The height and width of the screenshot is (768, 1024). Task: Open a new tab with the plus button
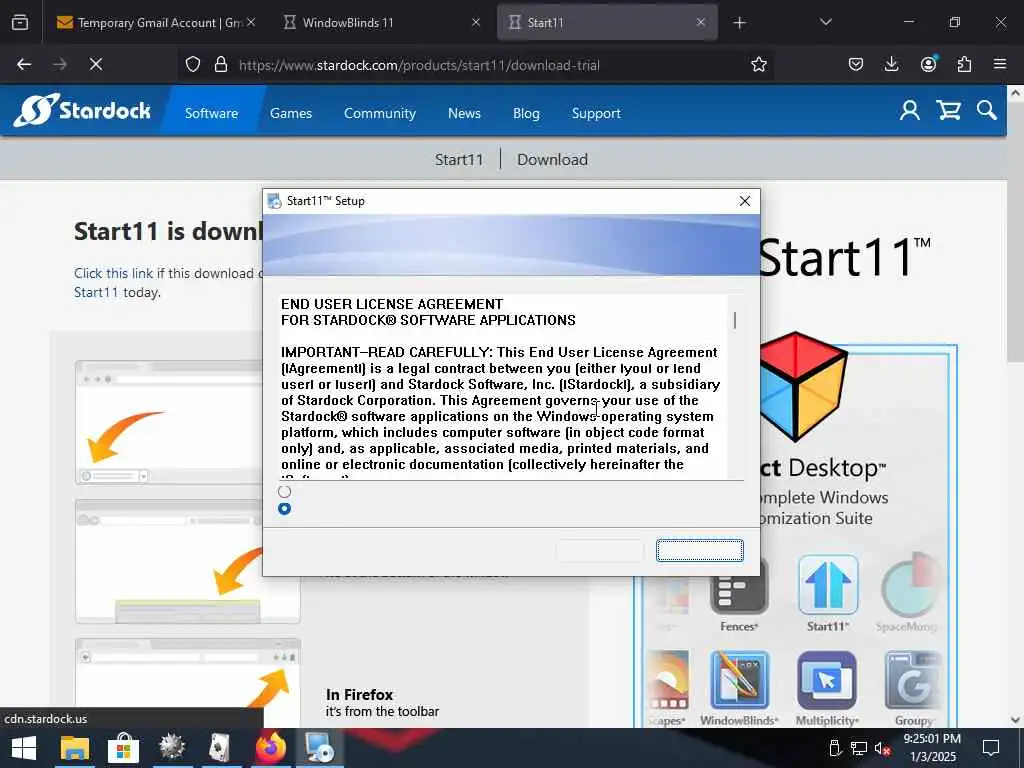click(739, 23)
